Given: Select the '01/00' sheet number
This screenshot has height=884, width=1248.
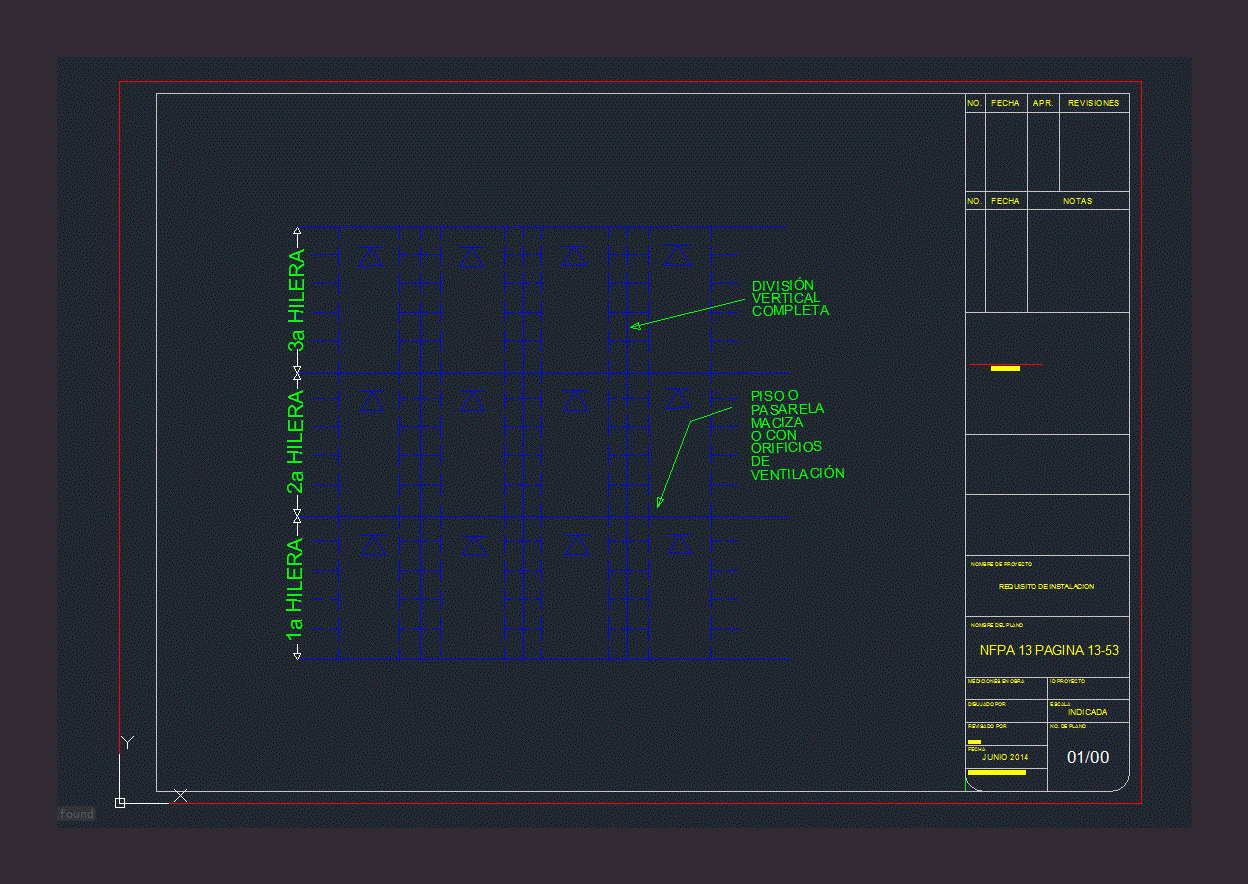Looking at the screenshot, I should tap(1088, 757).
